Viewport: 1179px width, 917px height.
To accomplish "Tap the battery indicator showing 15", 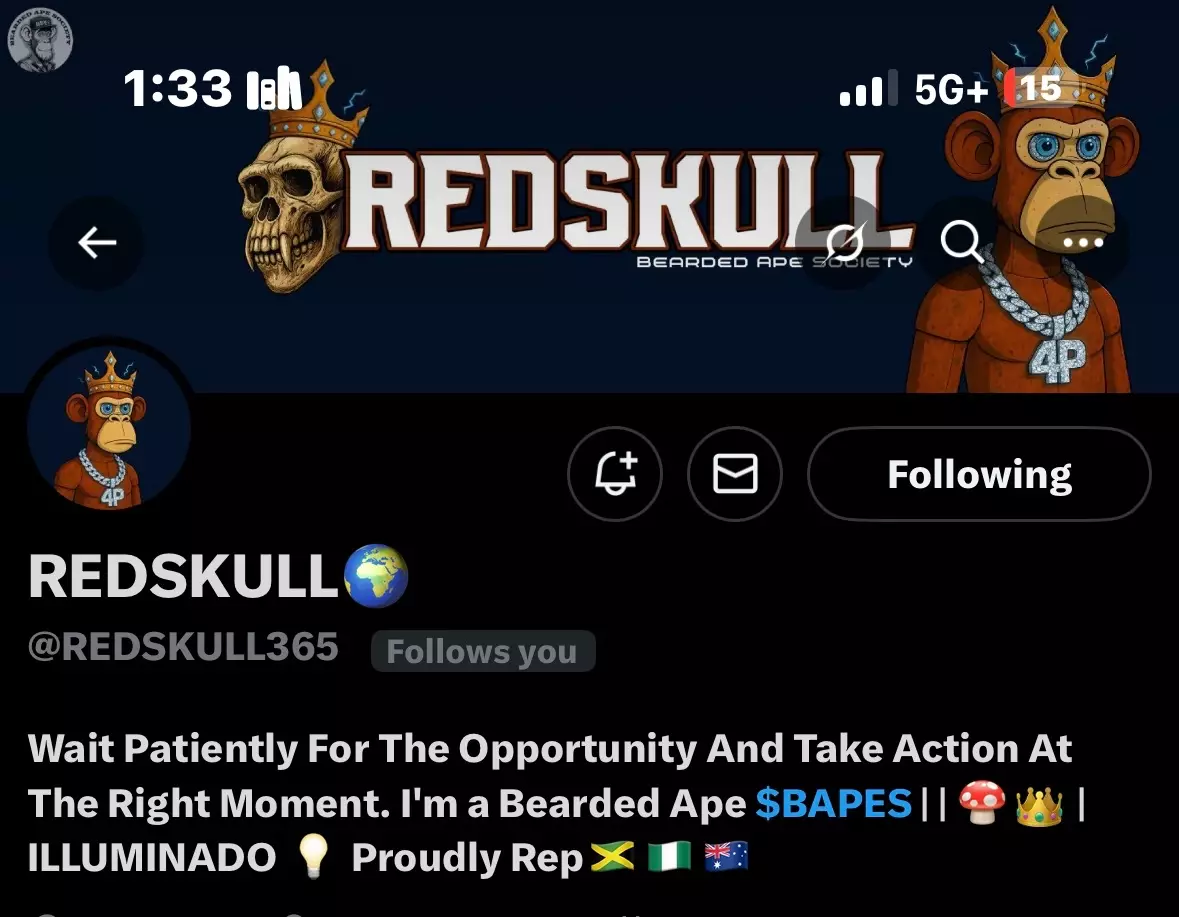I will [1037, 89].
